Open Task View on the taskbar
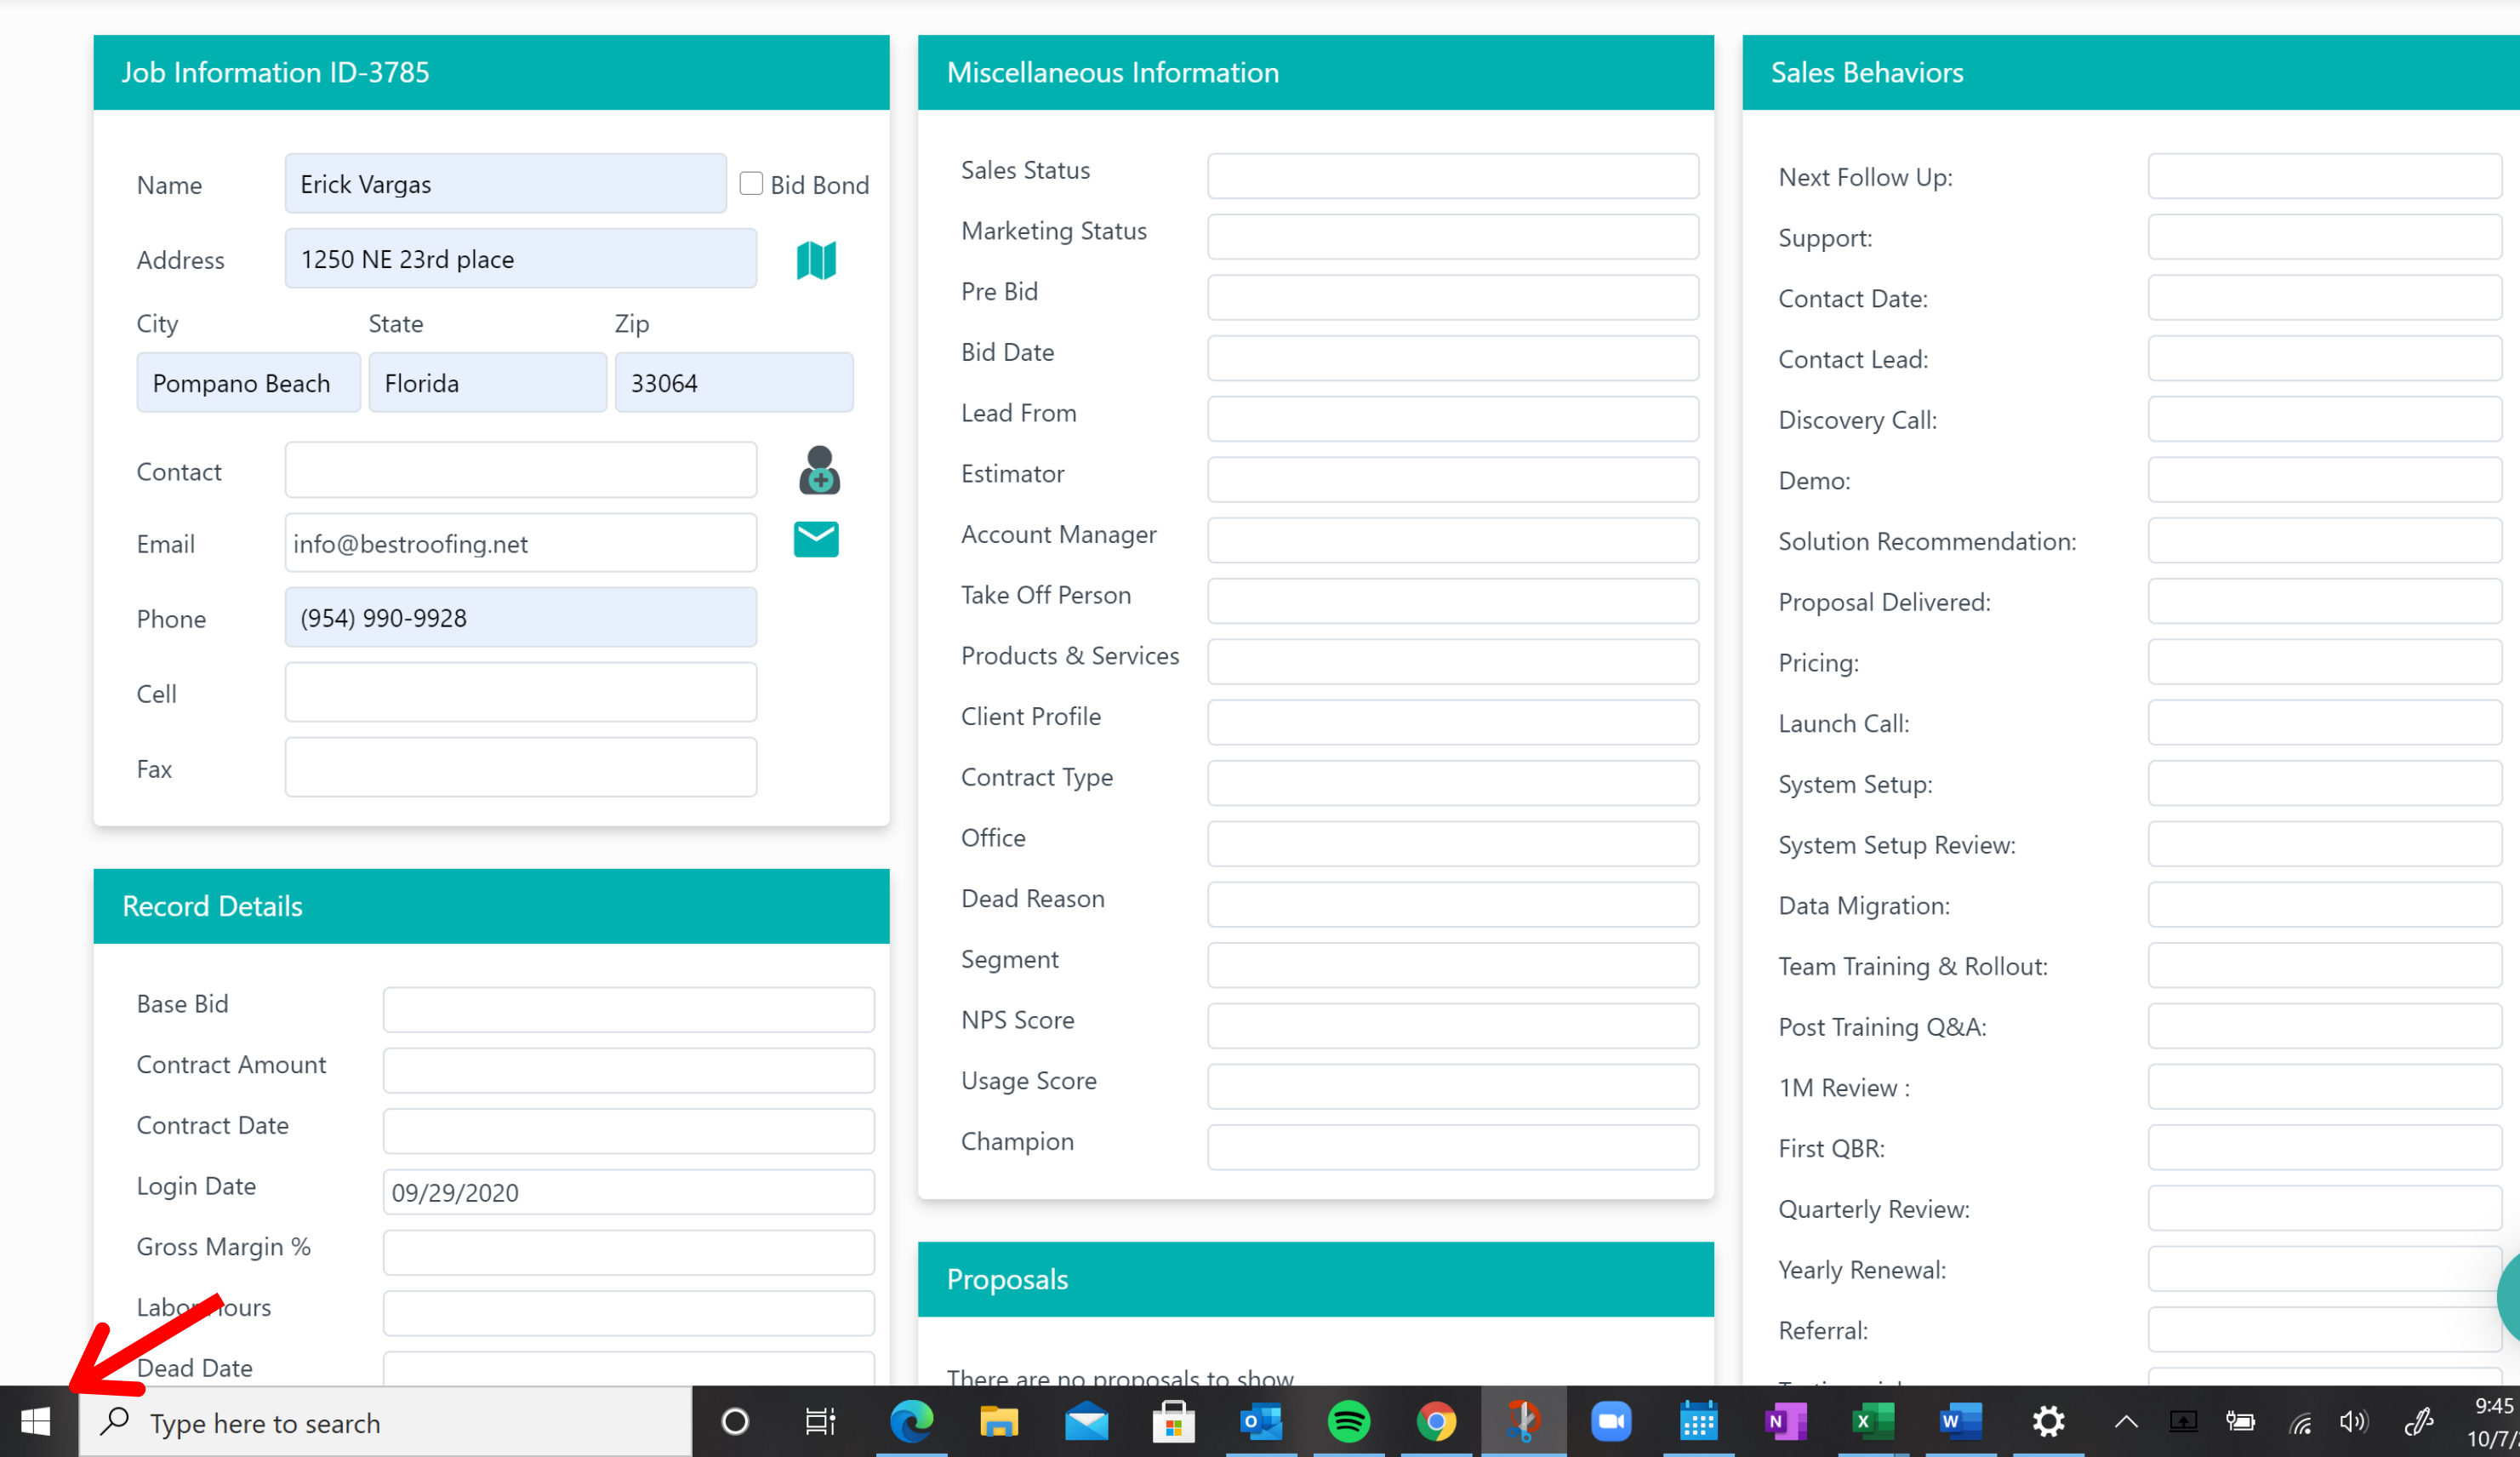The image size is (2520, 1457). pyautogui.click(x=820, y=1421)
